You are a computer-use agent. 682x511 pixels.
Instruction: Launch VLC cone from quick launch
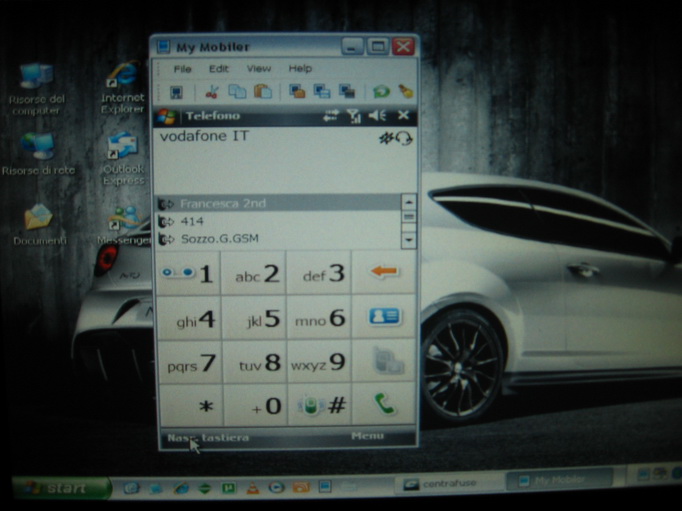(x=253, y=488)
